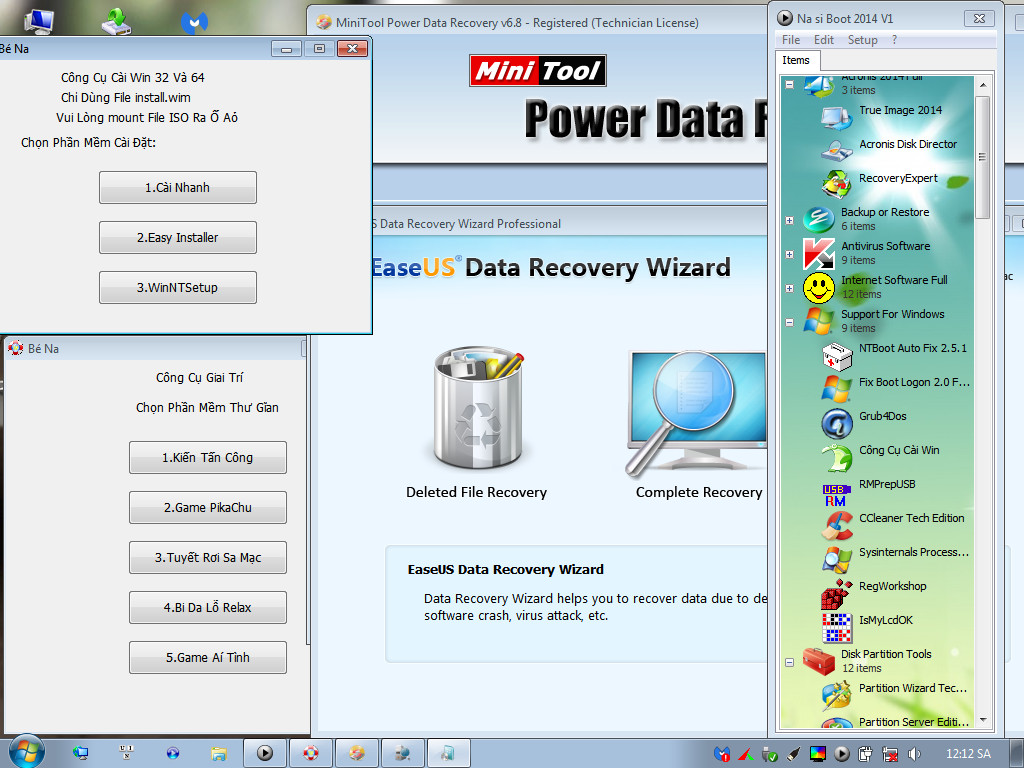
Task: Launch Fix Boot Logon 2.0
Action: 914,382
